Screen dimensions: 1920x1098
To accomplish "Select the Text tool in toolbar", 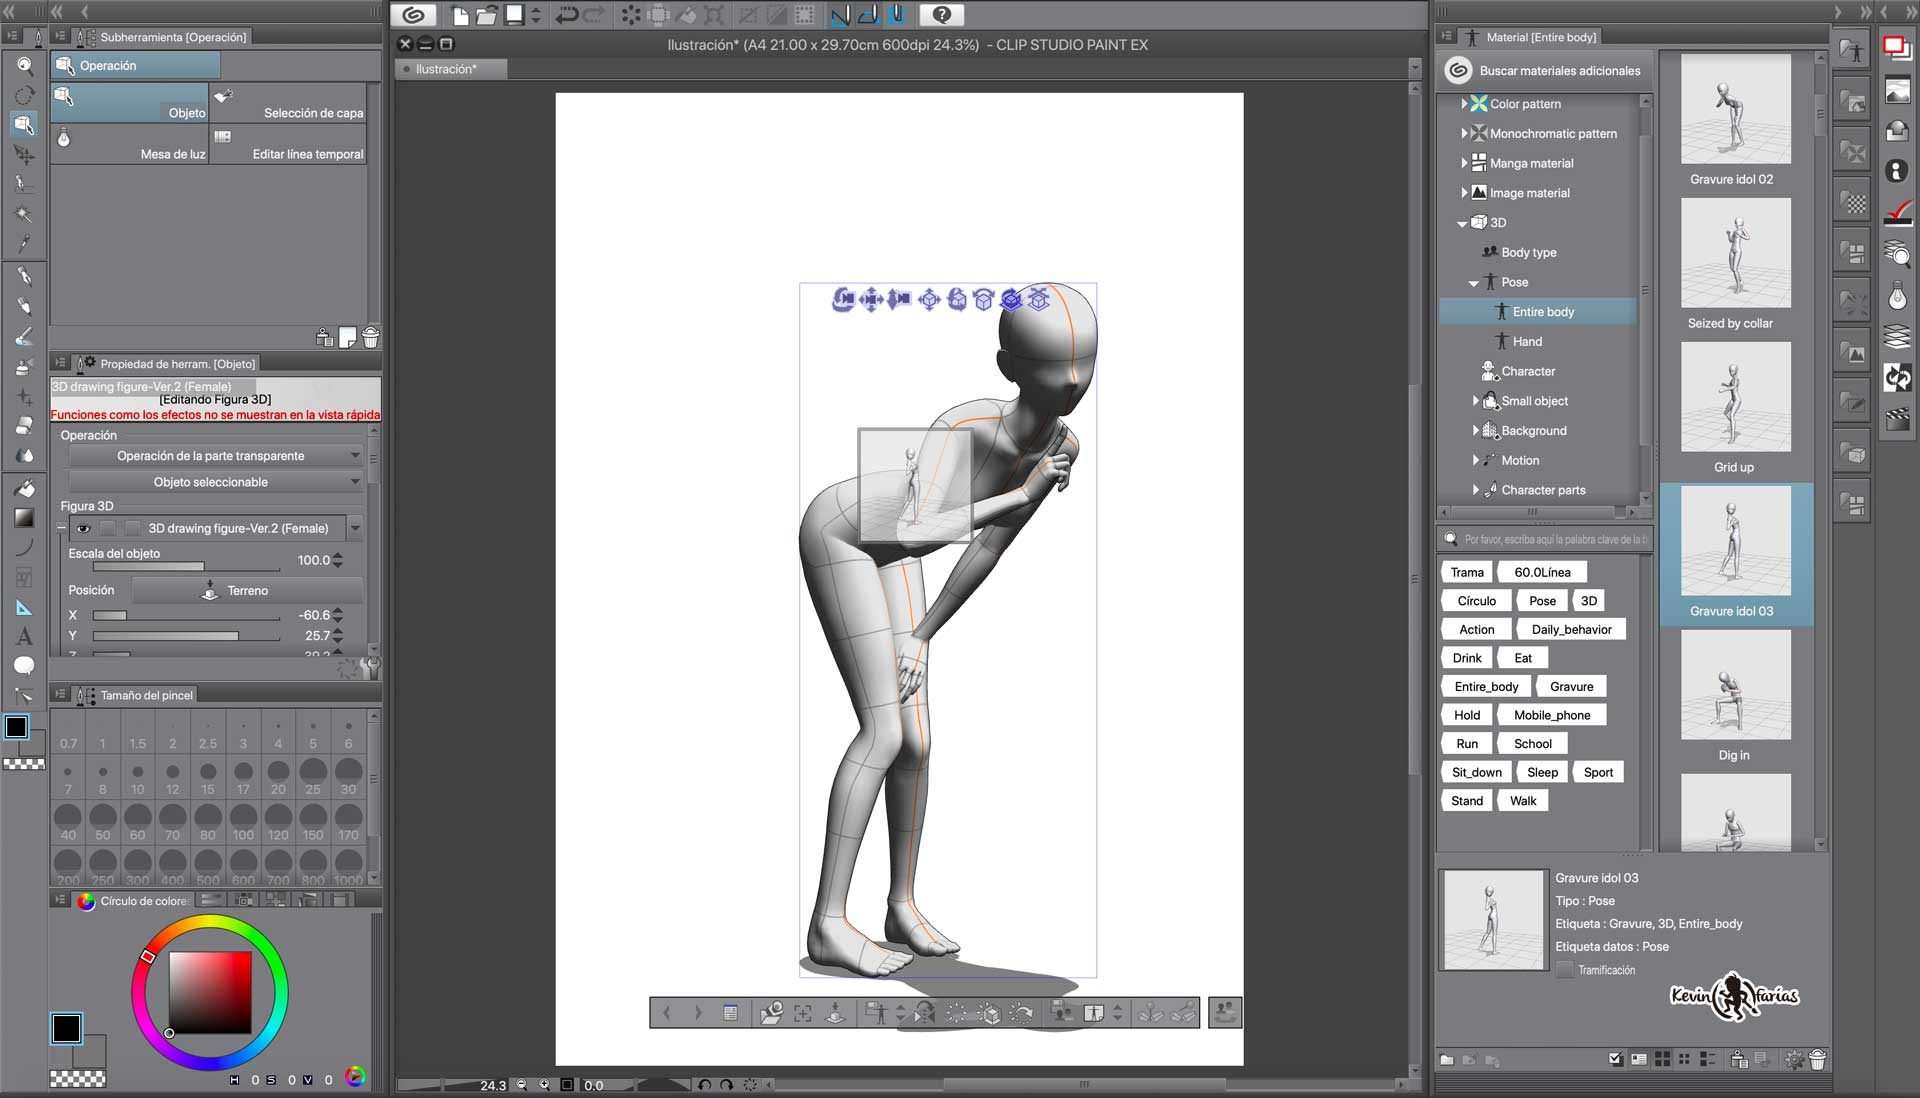I will coord(24,637).
